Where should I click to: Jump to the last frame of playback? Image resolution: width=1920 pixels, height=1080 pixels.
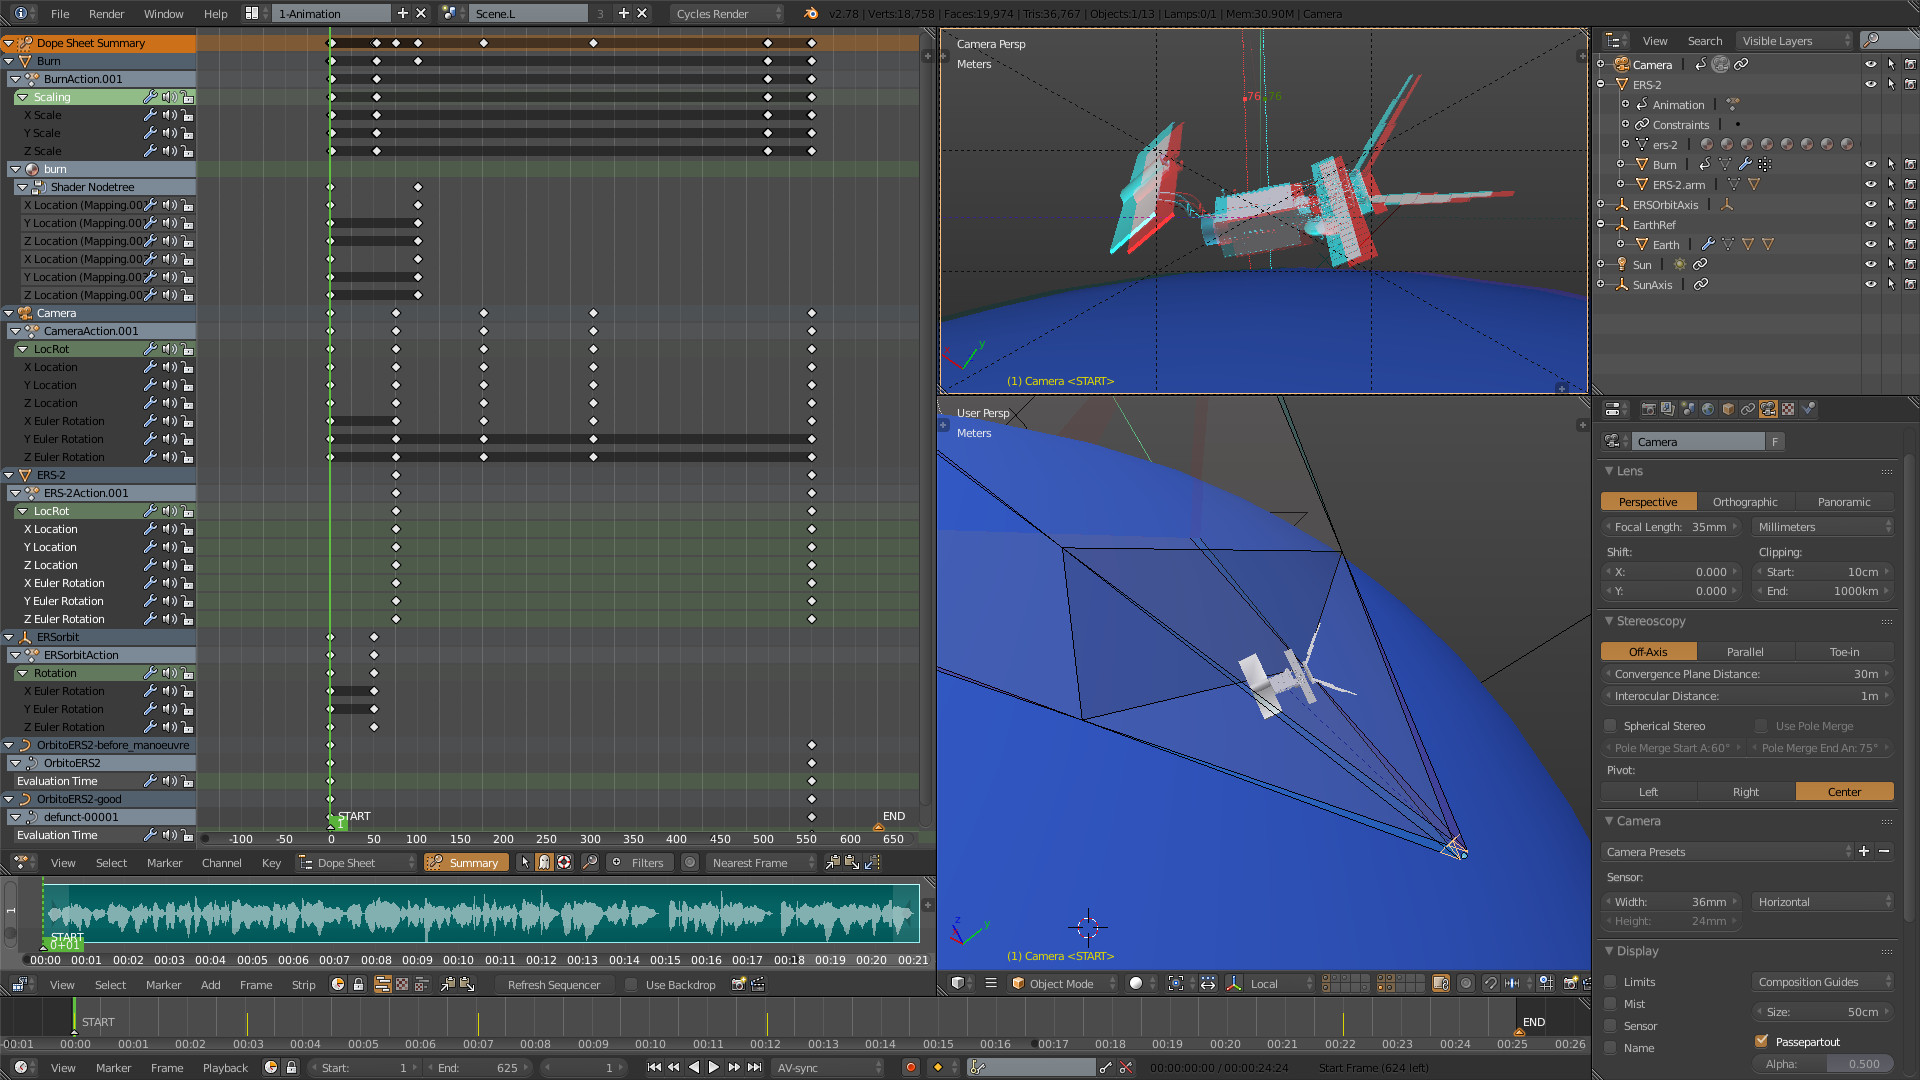click(754, 1067)
